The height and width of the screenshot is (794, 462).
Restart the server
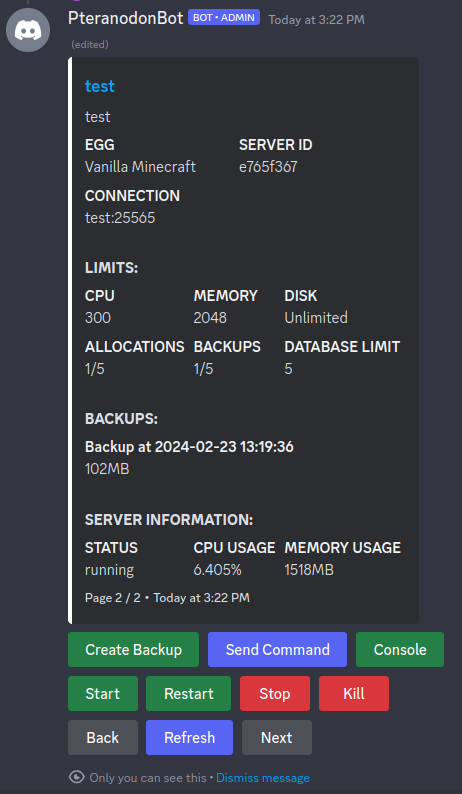tap(188, 693)
